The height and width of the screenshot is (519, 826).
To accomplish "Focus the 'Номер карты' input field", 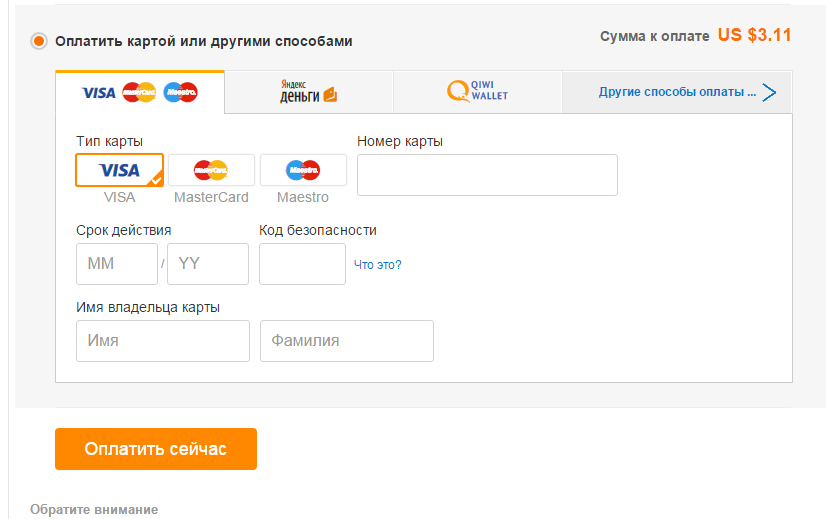I will 487,175.
